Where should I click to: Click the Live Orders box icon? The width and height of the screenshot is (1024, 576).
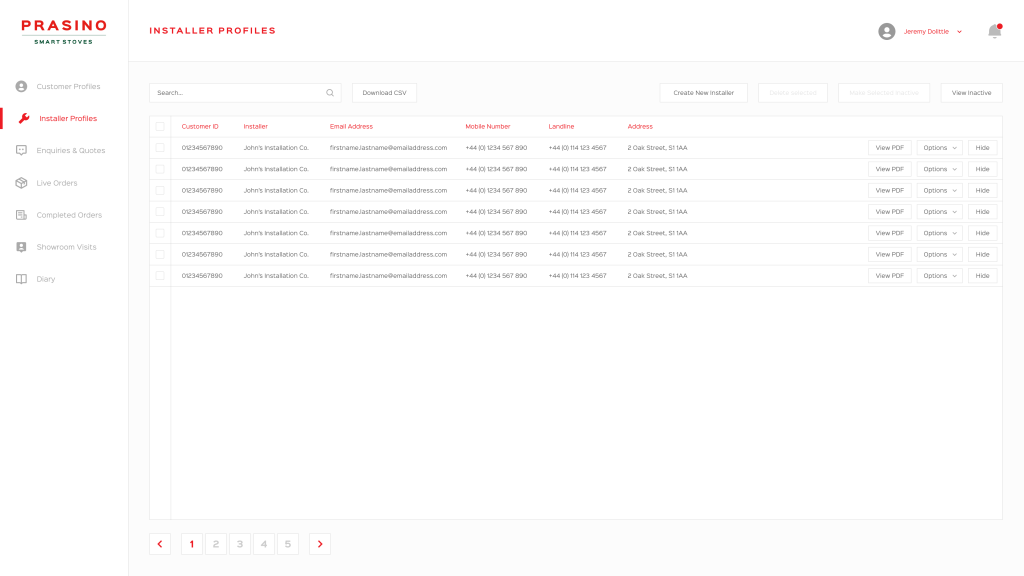[21, 182]
